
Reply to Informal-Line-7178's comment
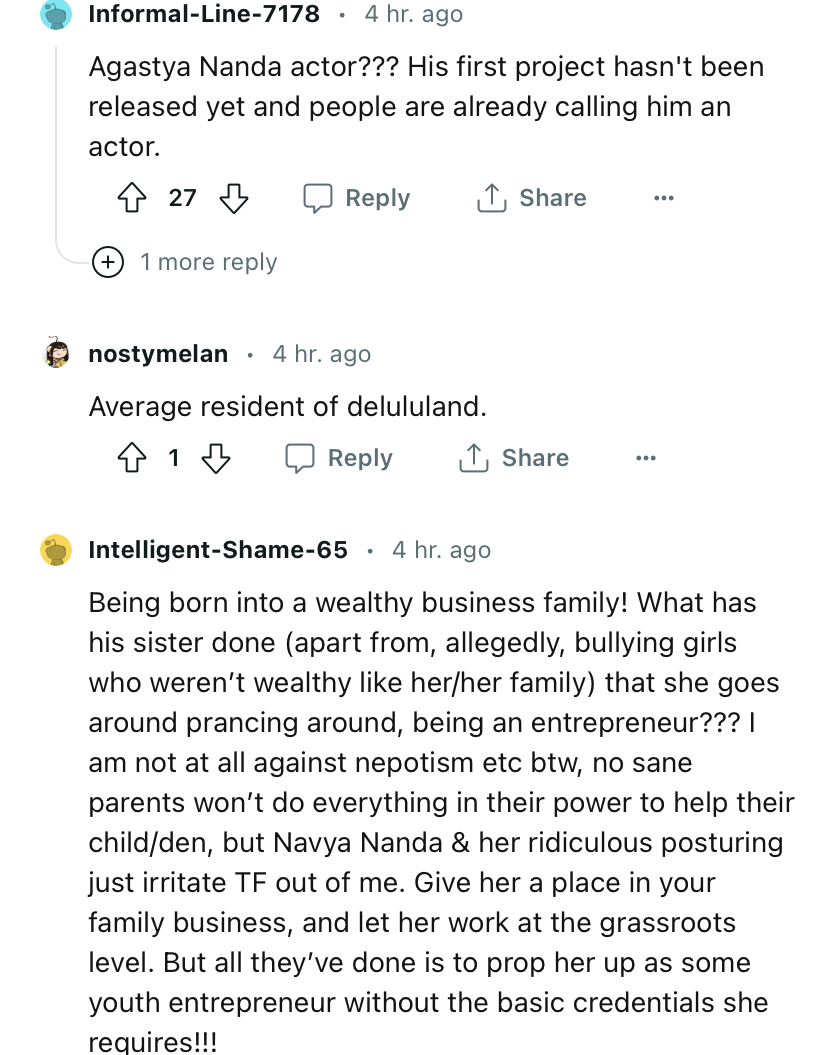pyautogui.click(x=357, y=198)
